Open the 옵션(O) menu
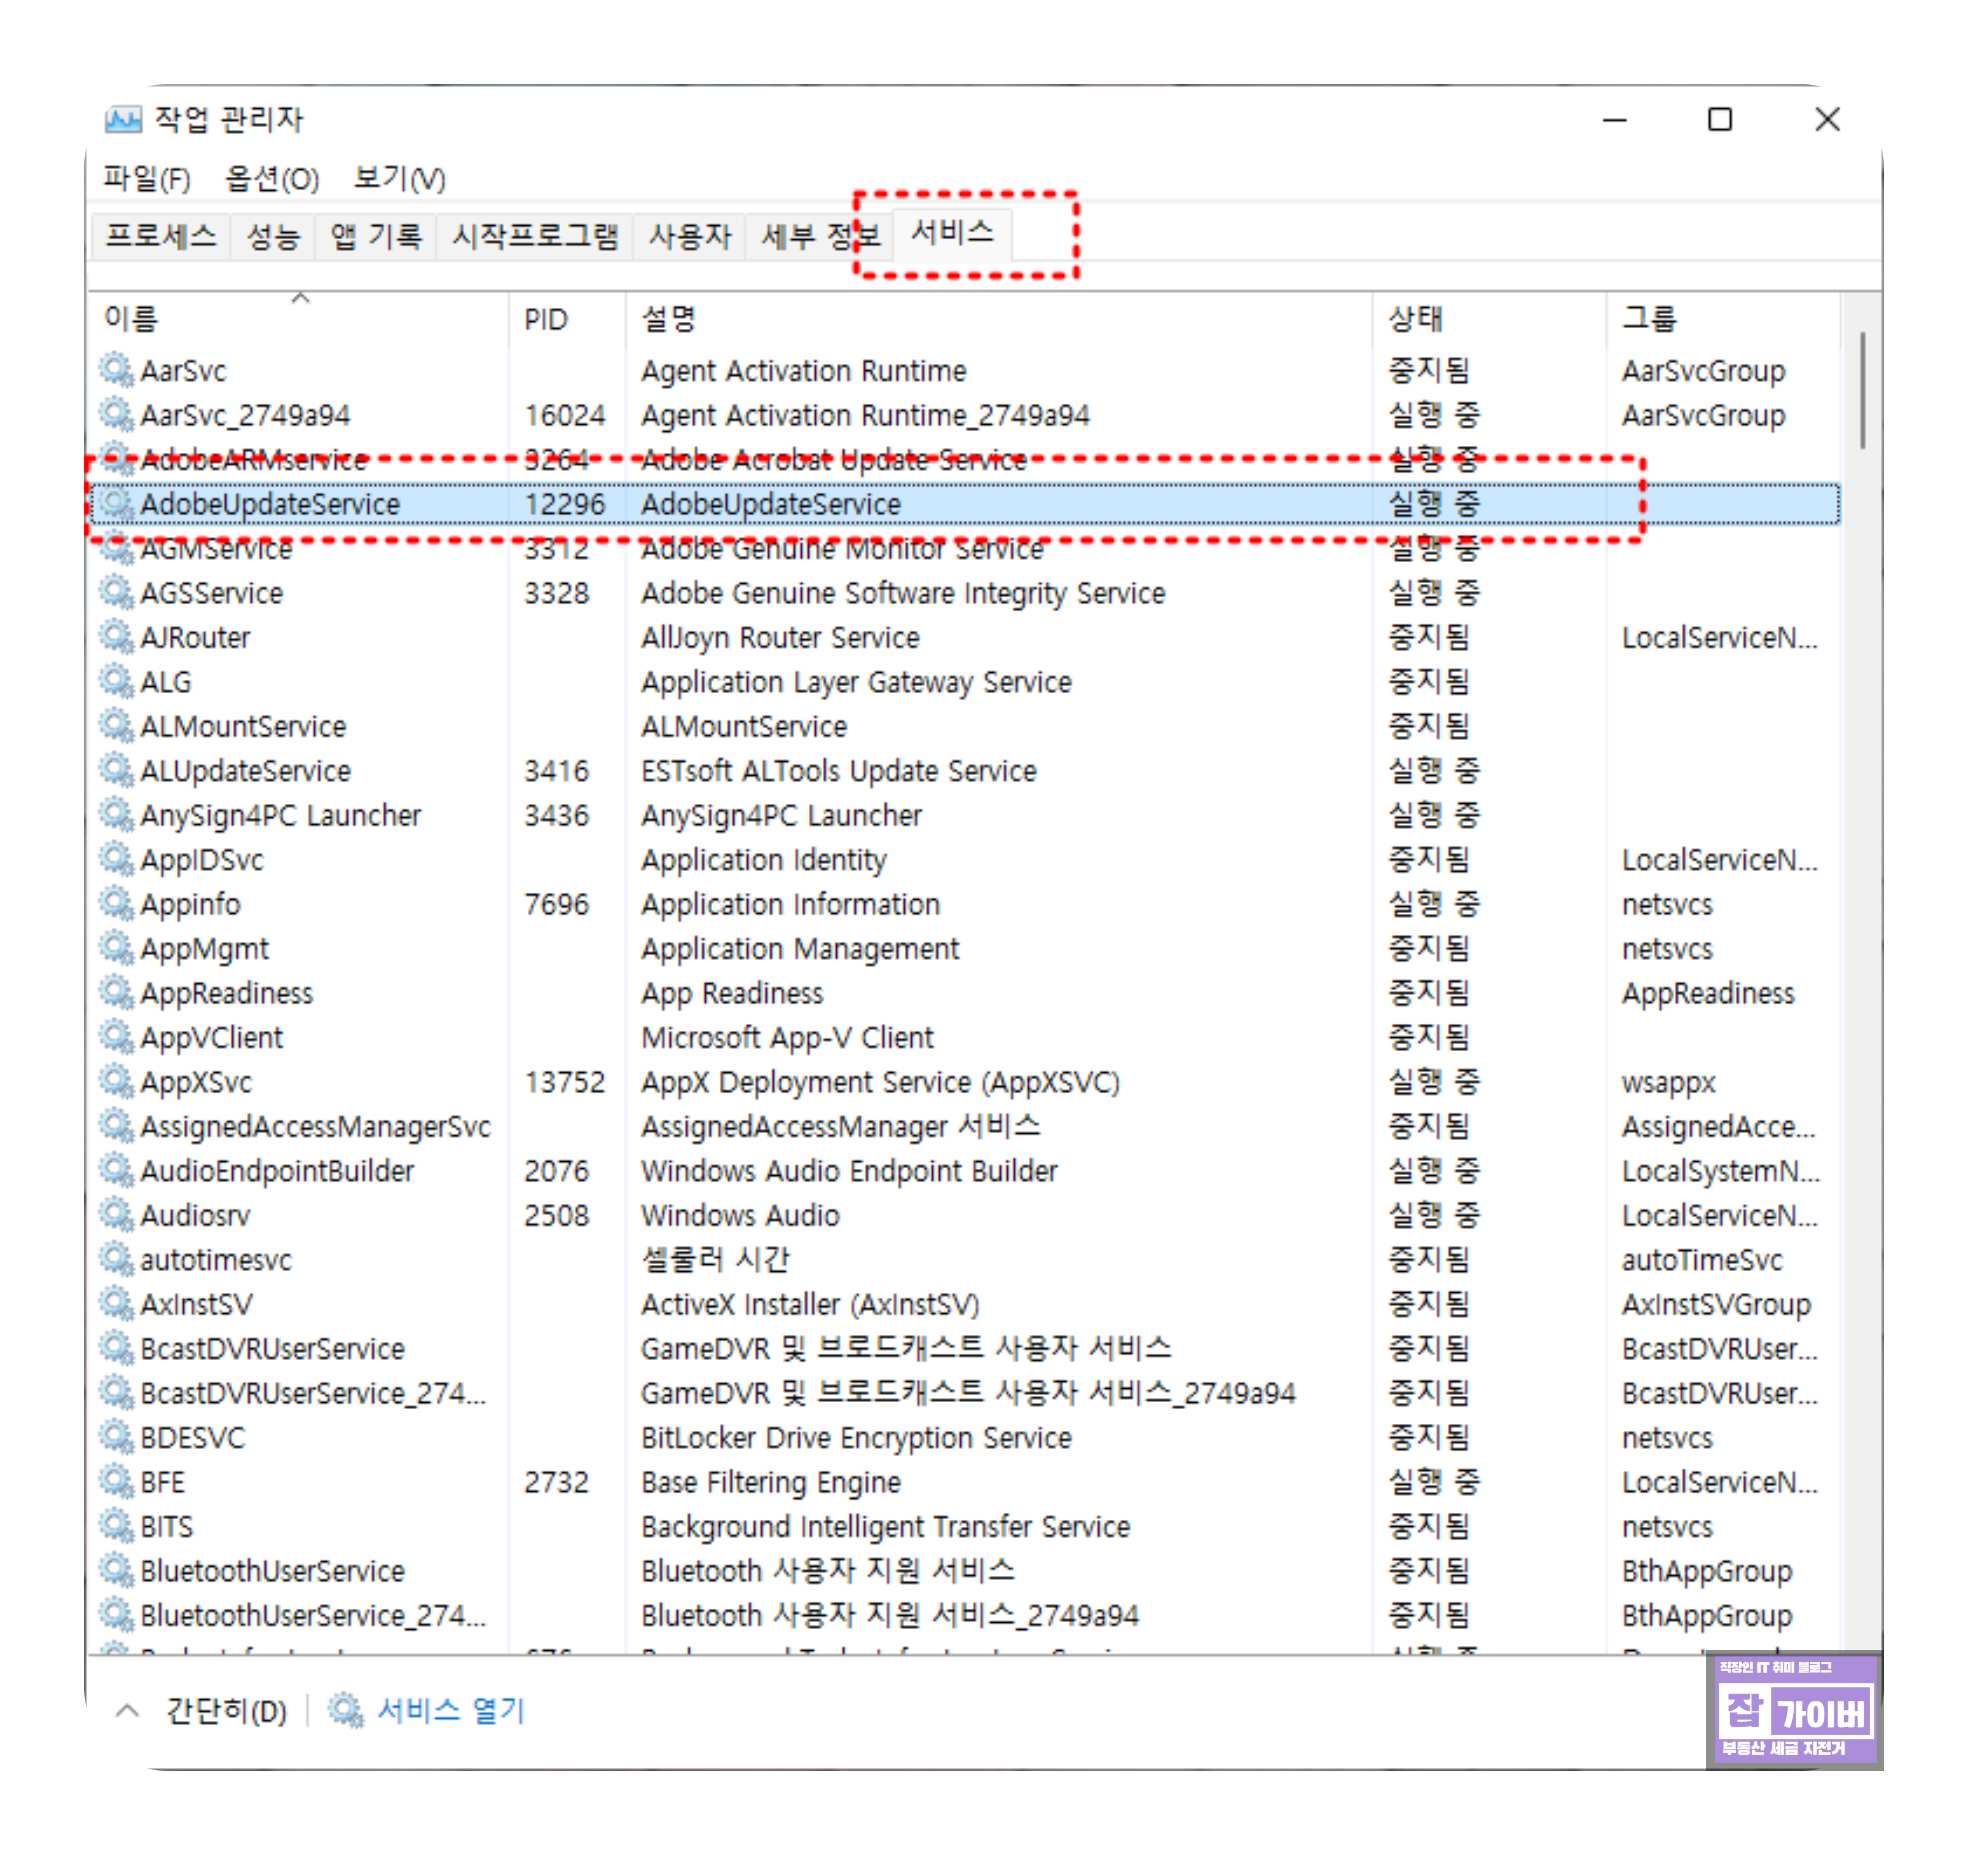1968x1855 pixels. (x=271, y=179)
